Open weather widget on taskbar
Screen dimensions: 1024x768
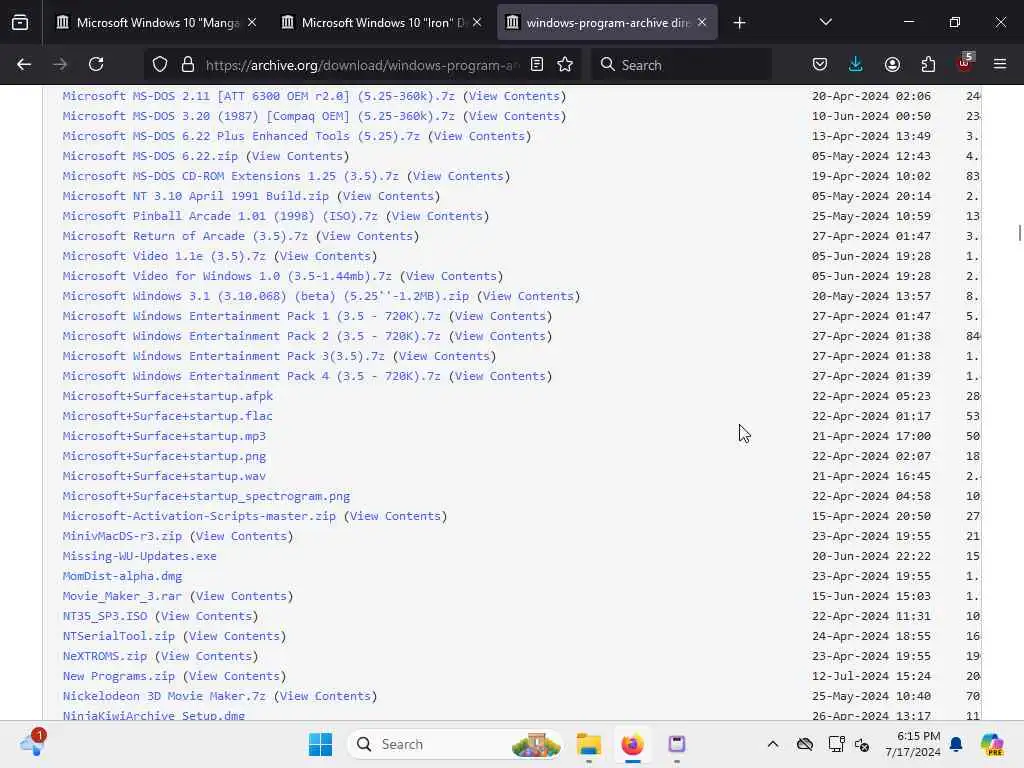point(32,743)
